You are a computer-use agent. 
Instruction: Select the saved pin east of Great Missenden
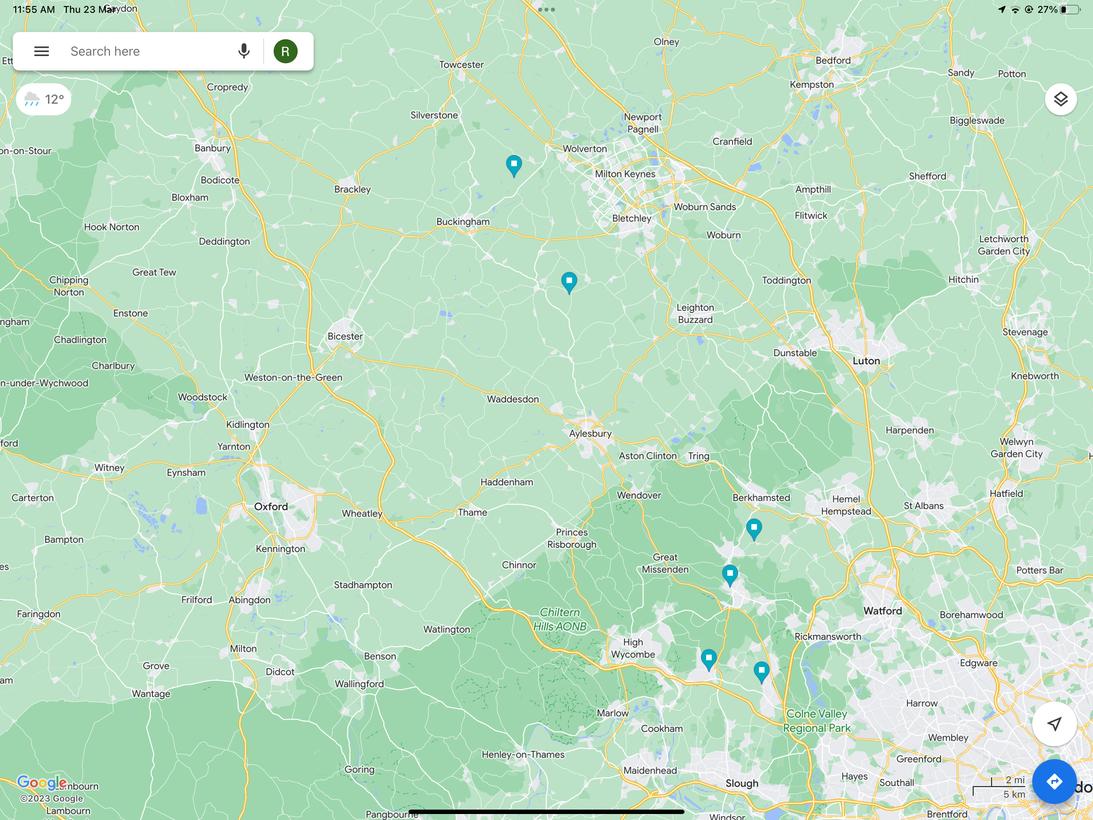point(729,575)
